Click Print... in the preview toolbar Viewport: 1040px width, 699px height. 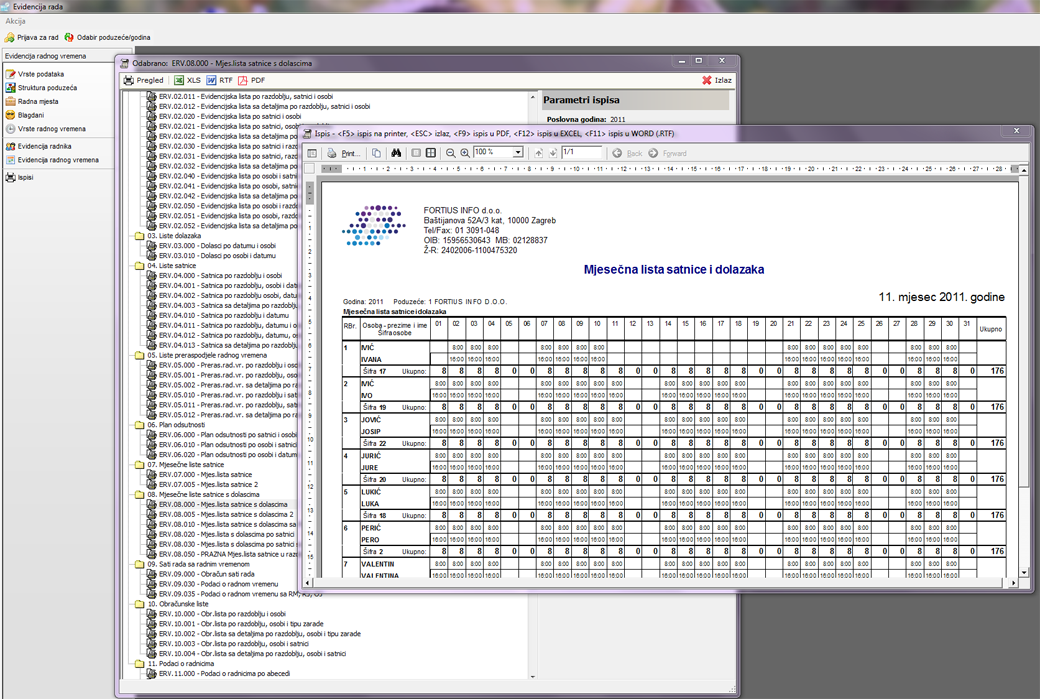point(344,153)
